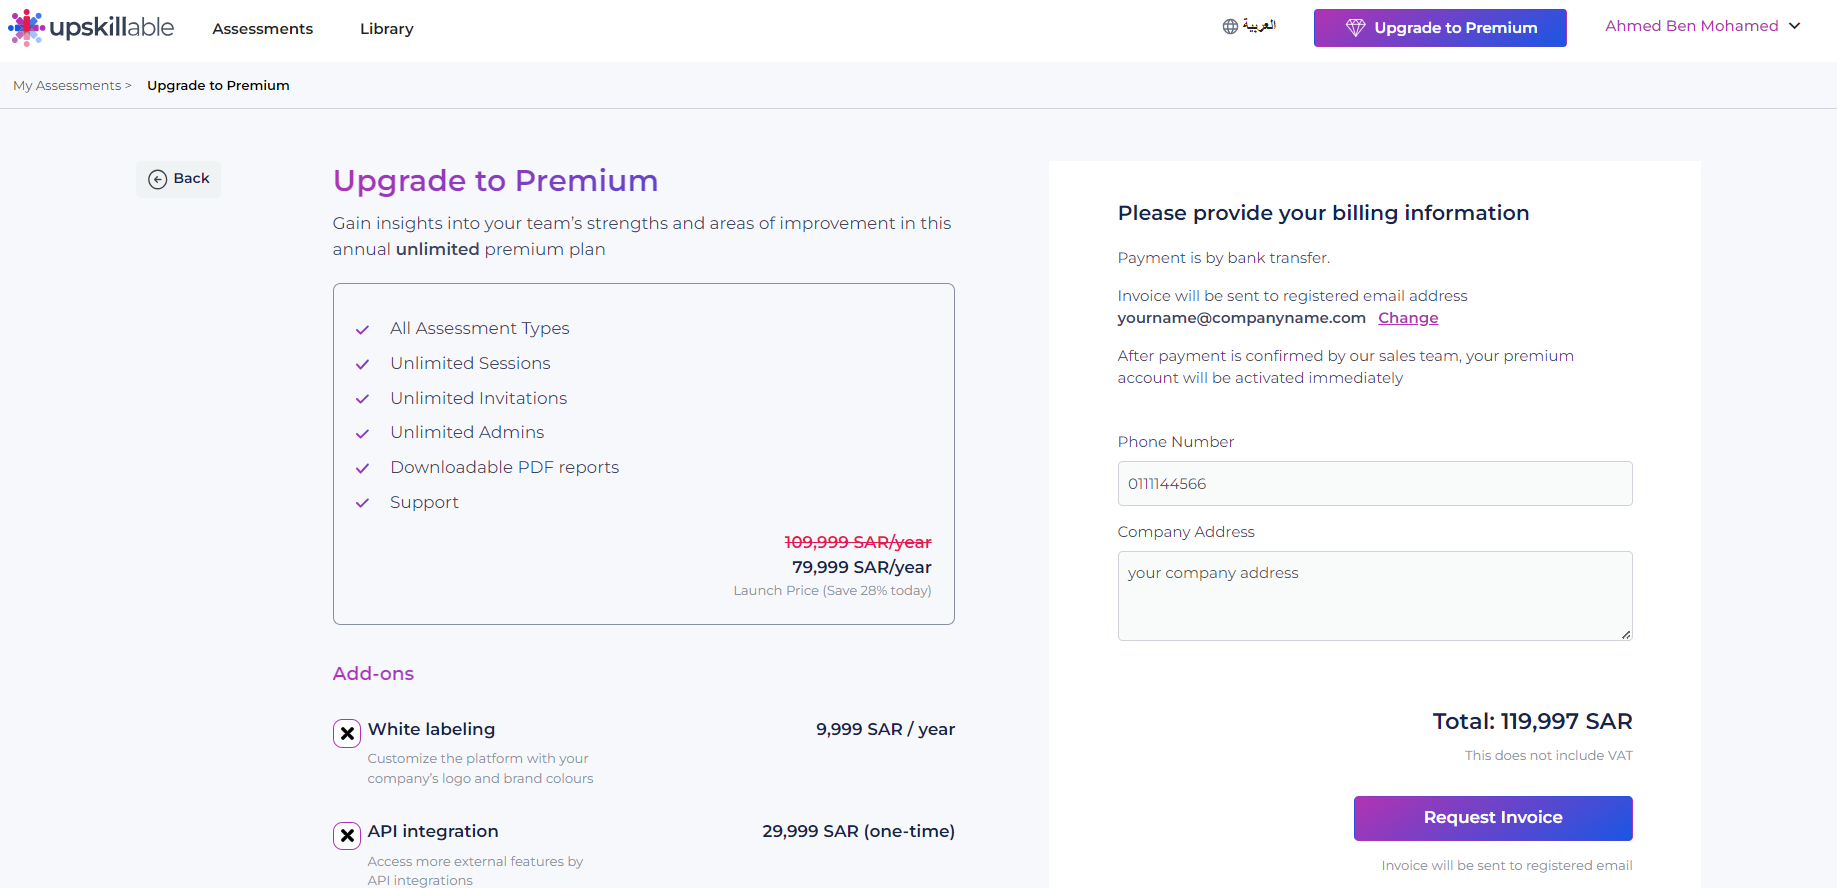Viewport: 1837px width, 888px height.
Task: Click the Company Address text area
Action: coord(1375,596)
